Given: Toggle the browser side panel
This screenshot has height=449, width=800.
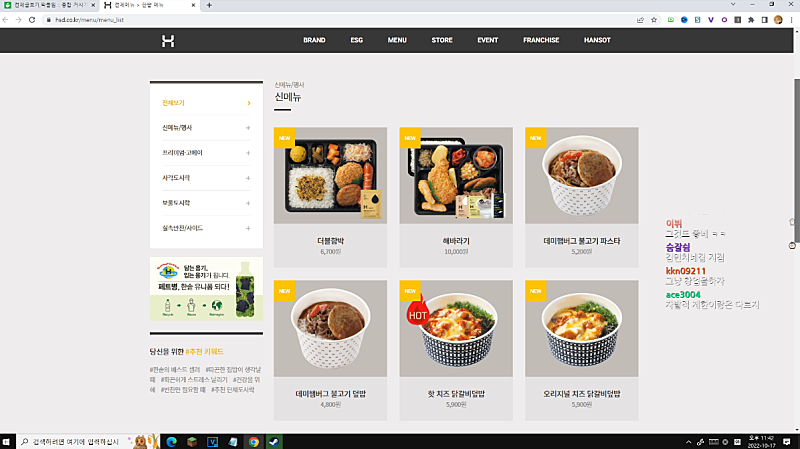Looking at the screenshot, I should pyautogui.click(x=764, y=20).
